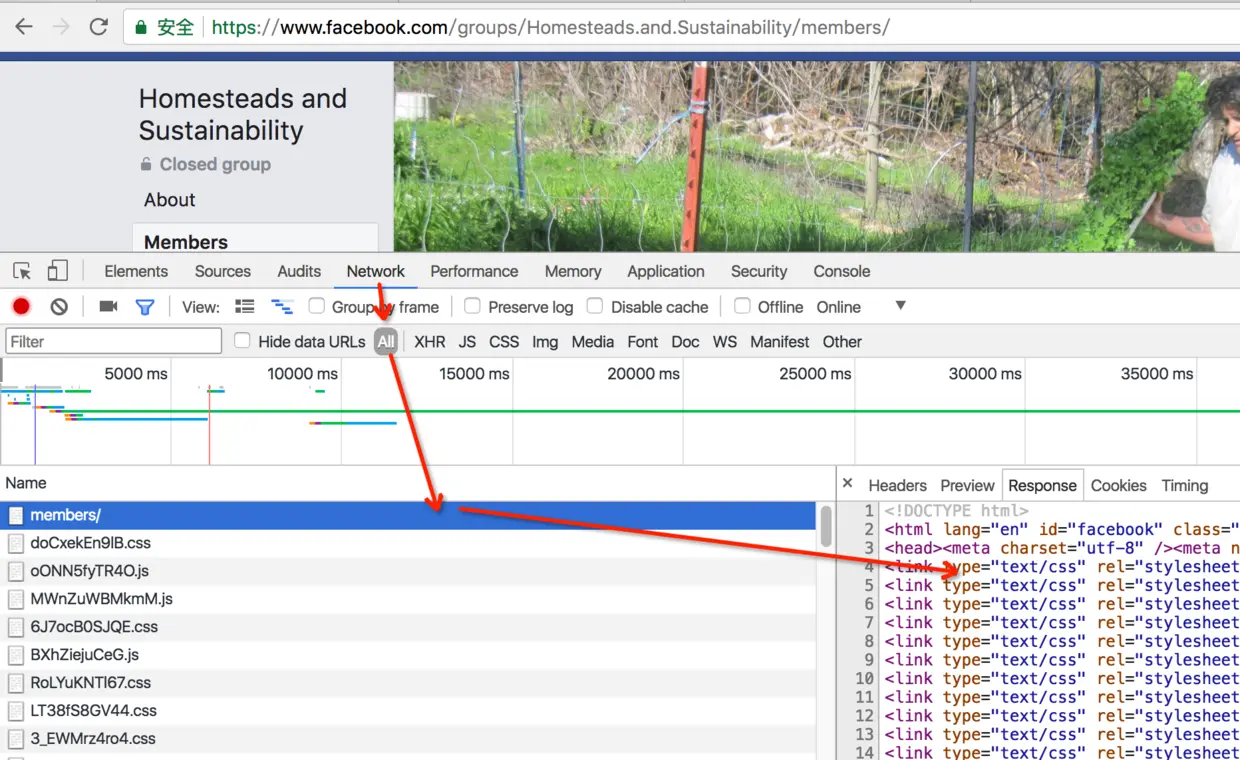Toggle the blue filter funnel icon
This screenshot has width=1240, height=760.
145,307
